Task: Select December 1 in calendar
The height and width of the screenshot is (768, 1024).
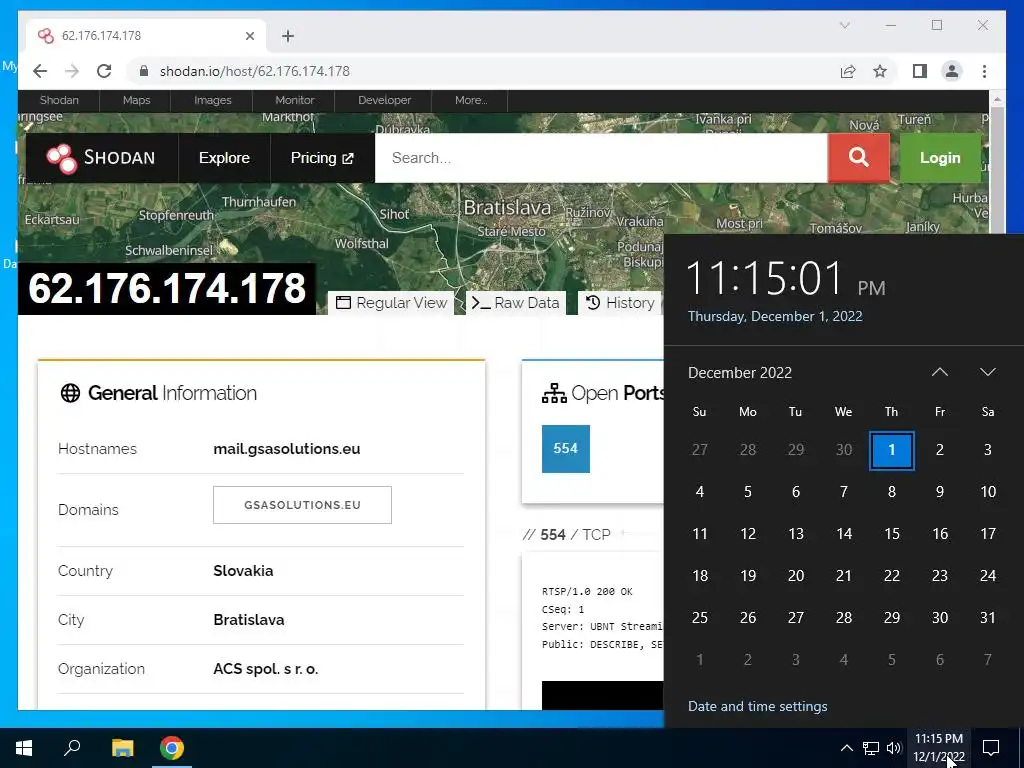Action: [x=891, y=450]
